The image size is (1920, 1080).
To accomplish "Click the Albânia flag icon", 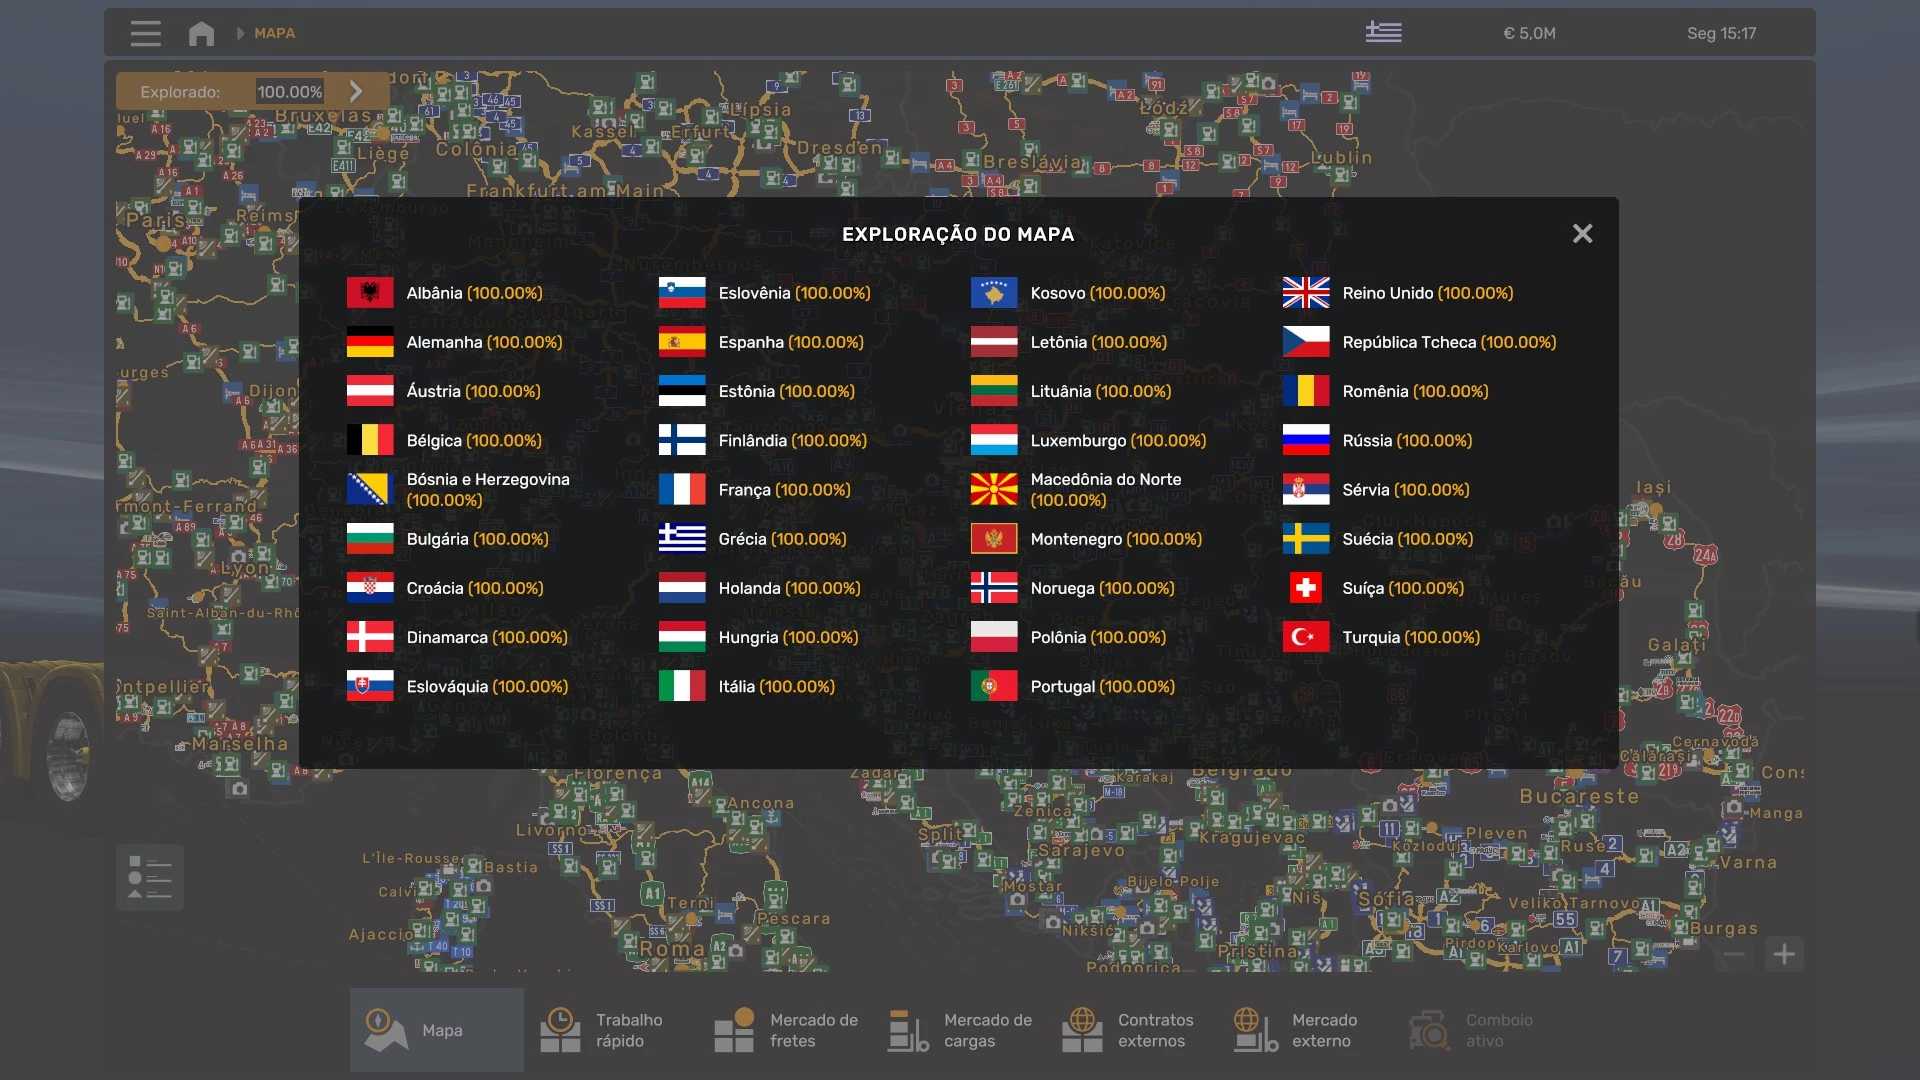I will (x=370, y=292).
